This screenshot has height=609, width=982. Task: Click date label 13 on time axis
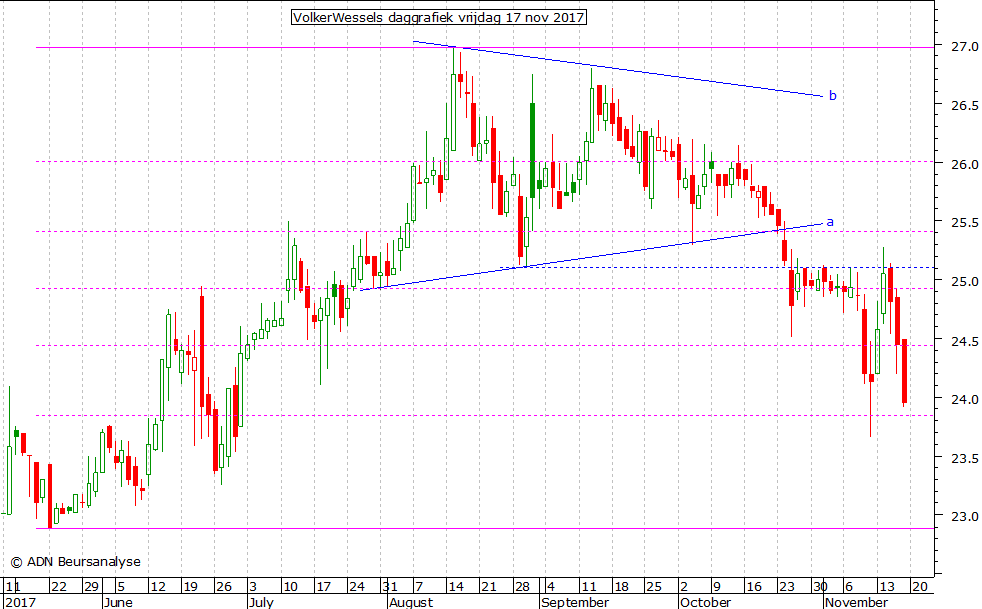pyautogui.click(x=886, y=587)
